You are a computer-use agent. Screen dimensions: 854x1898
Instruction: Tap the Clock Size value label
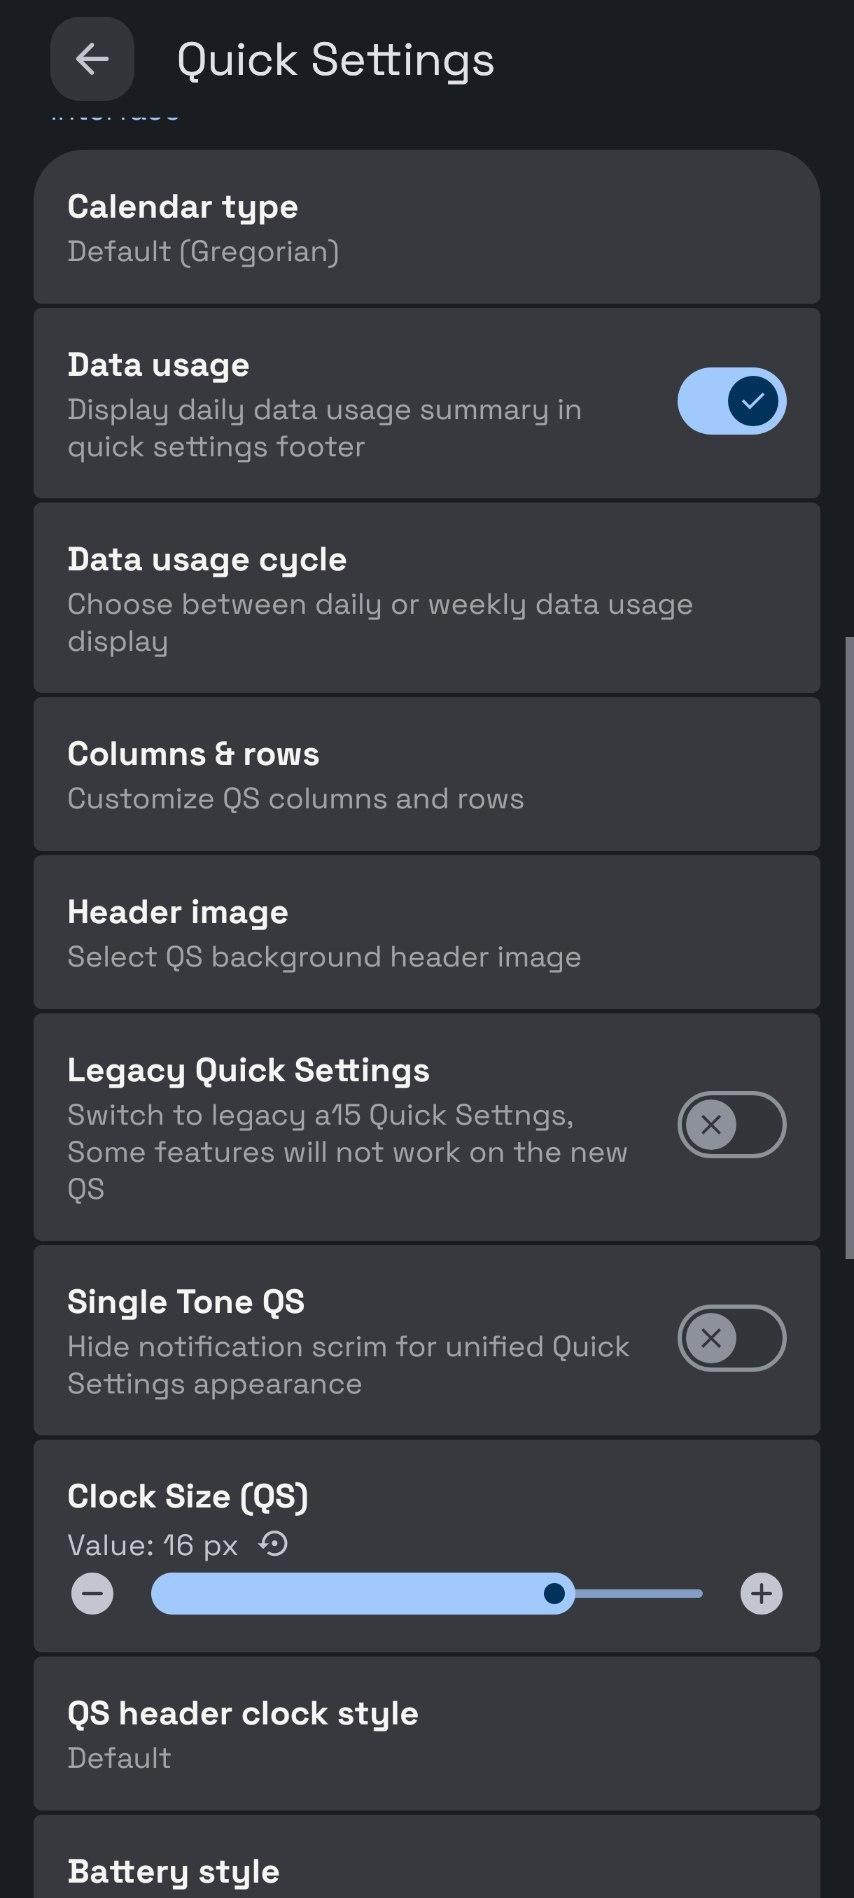tap(152, 1545)
